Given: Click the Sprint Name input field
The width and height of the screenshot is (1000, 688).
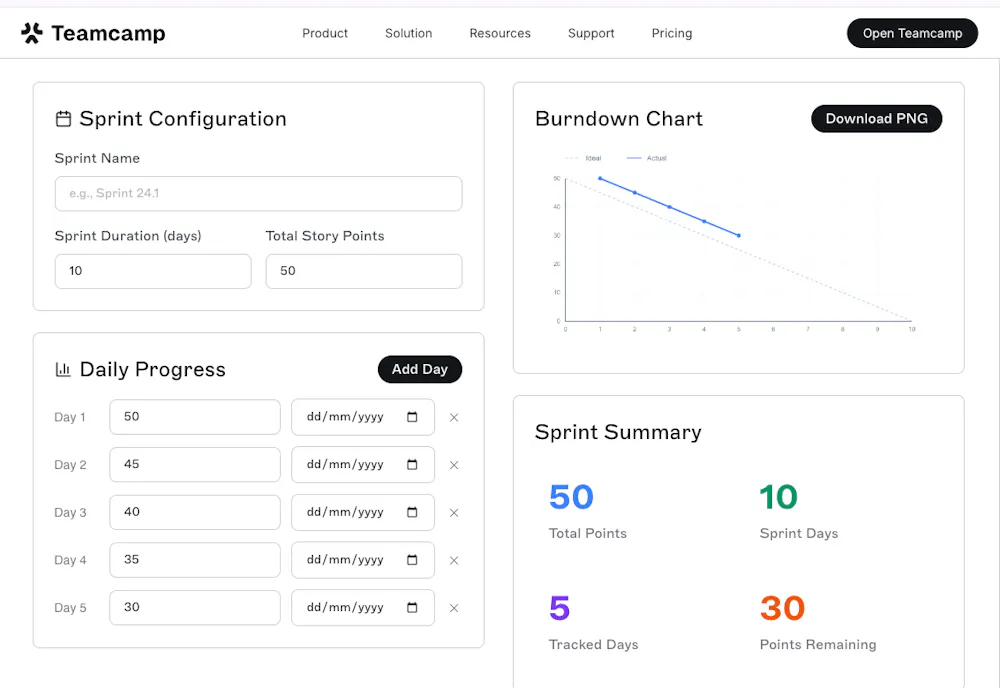Looking at the screenshot, I should (x=258, y=193).
